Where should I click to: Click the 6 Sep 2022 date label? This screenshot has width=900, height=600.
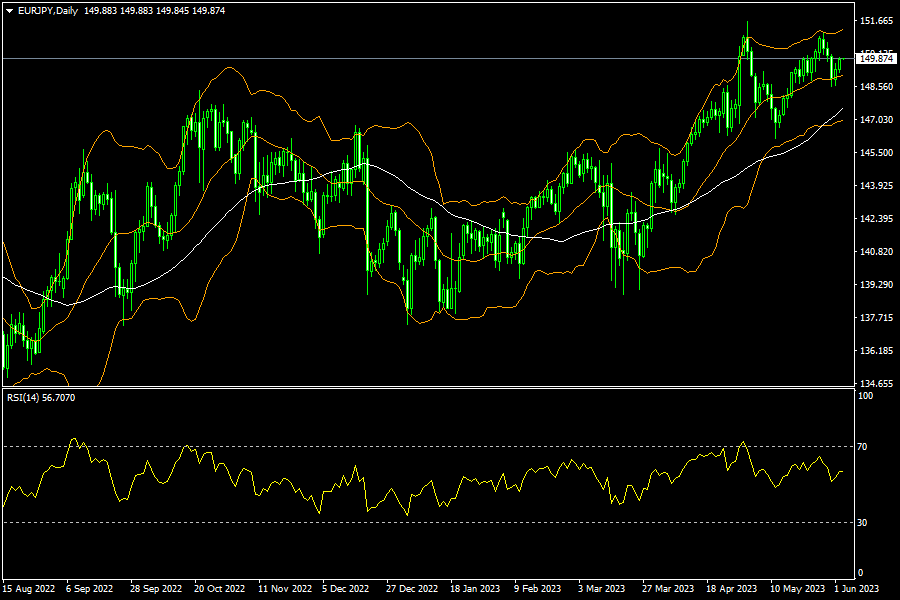pos(90,589)
